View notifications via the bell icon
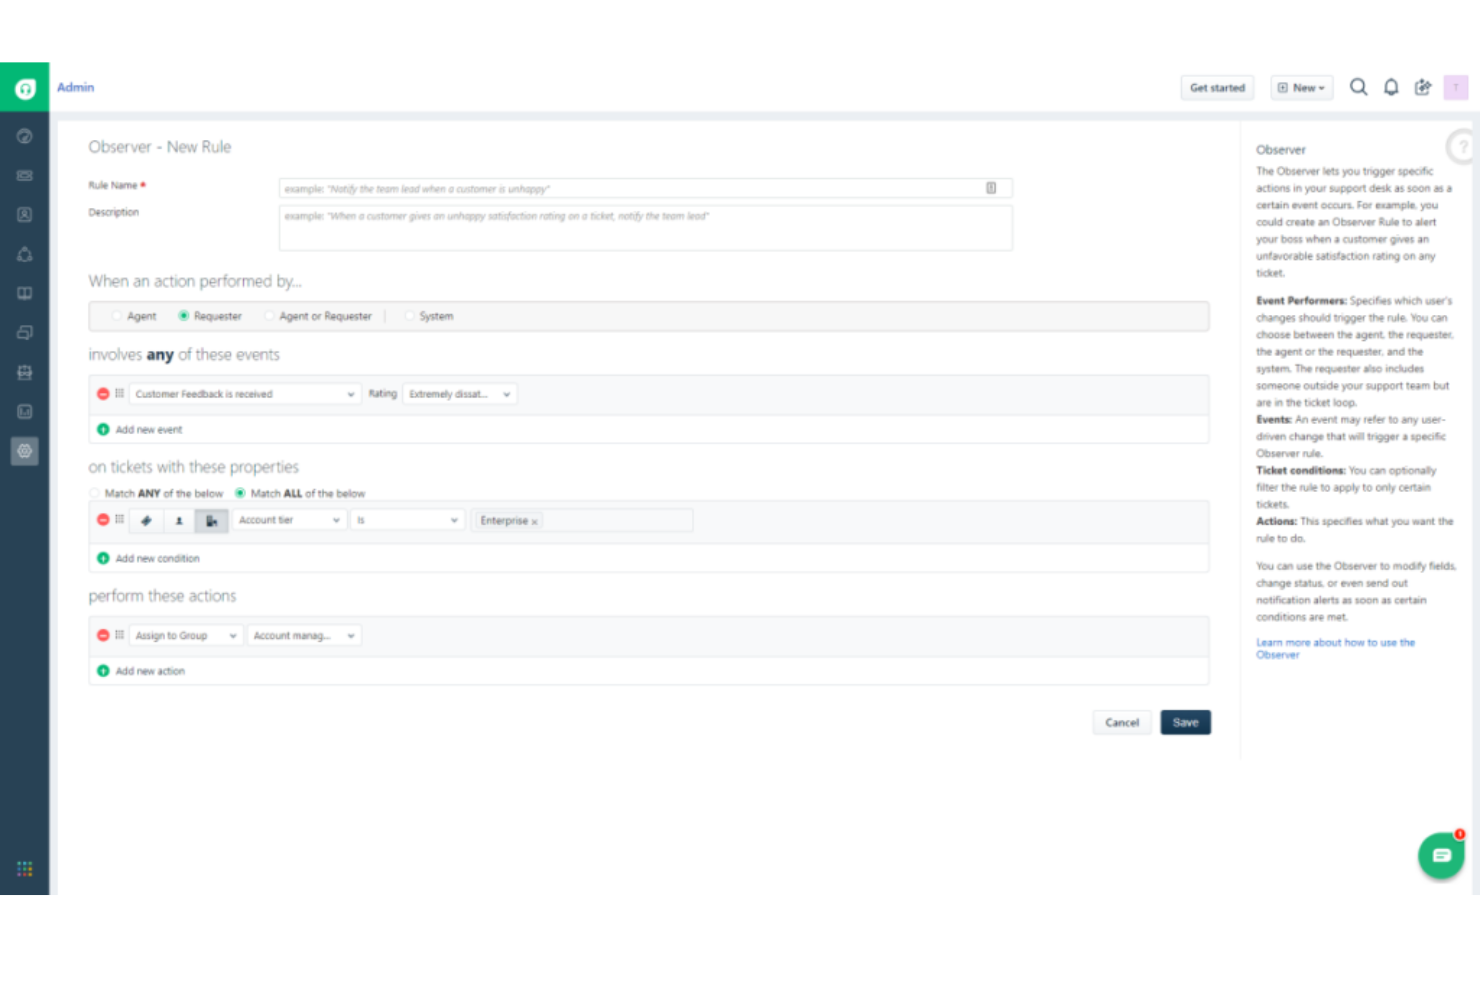This screenshot has height=987, width=1480. (1391, 87)
